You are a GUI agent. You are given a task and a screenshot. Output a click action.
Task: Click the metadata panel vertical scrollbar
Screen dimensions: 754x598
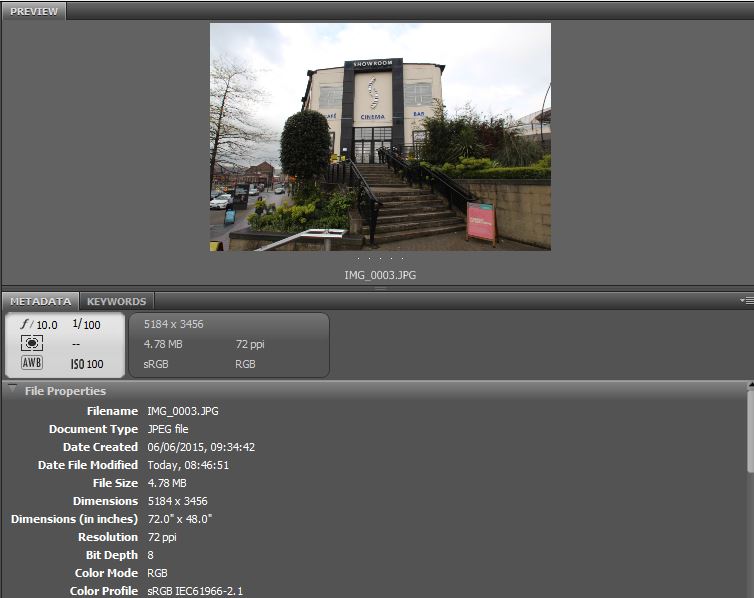tap(751, 431)
